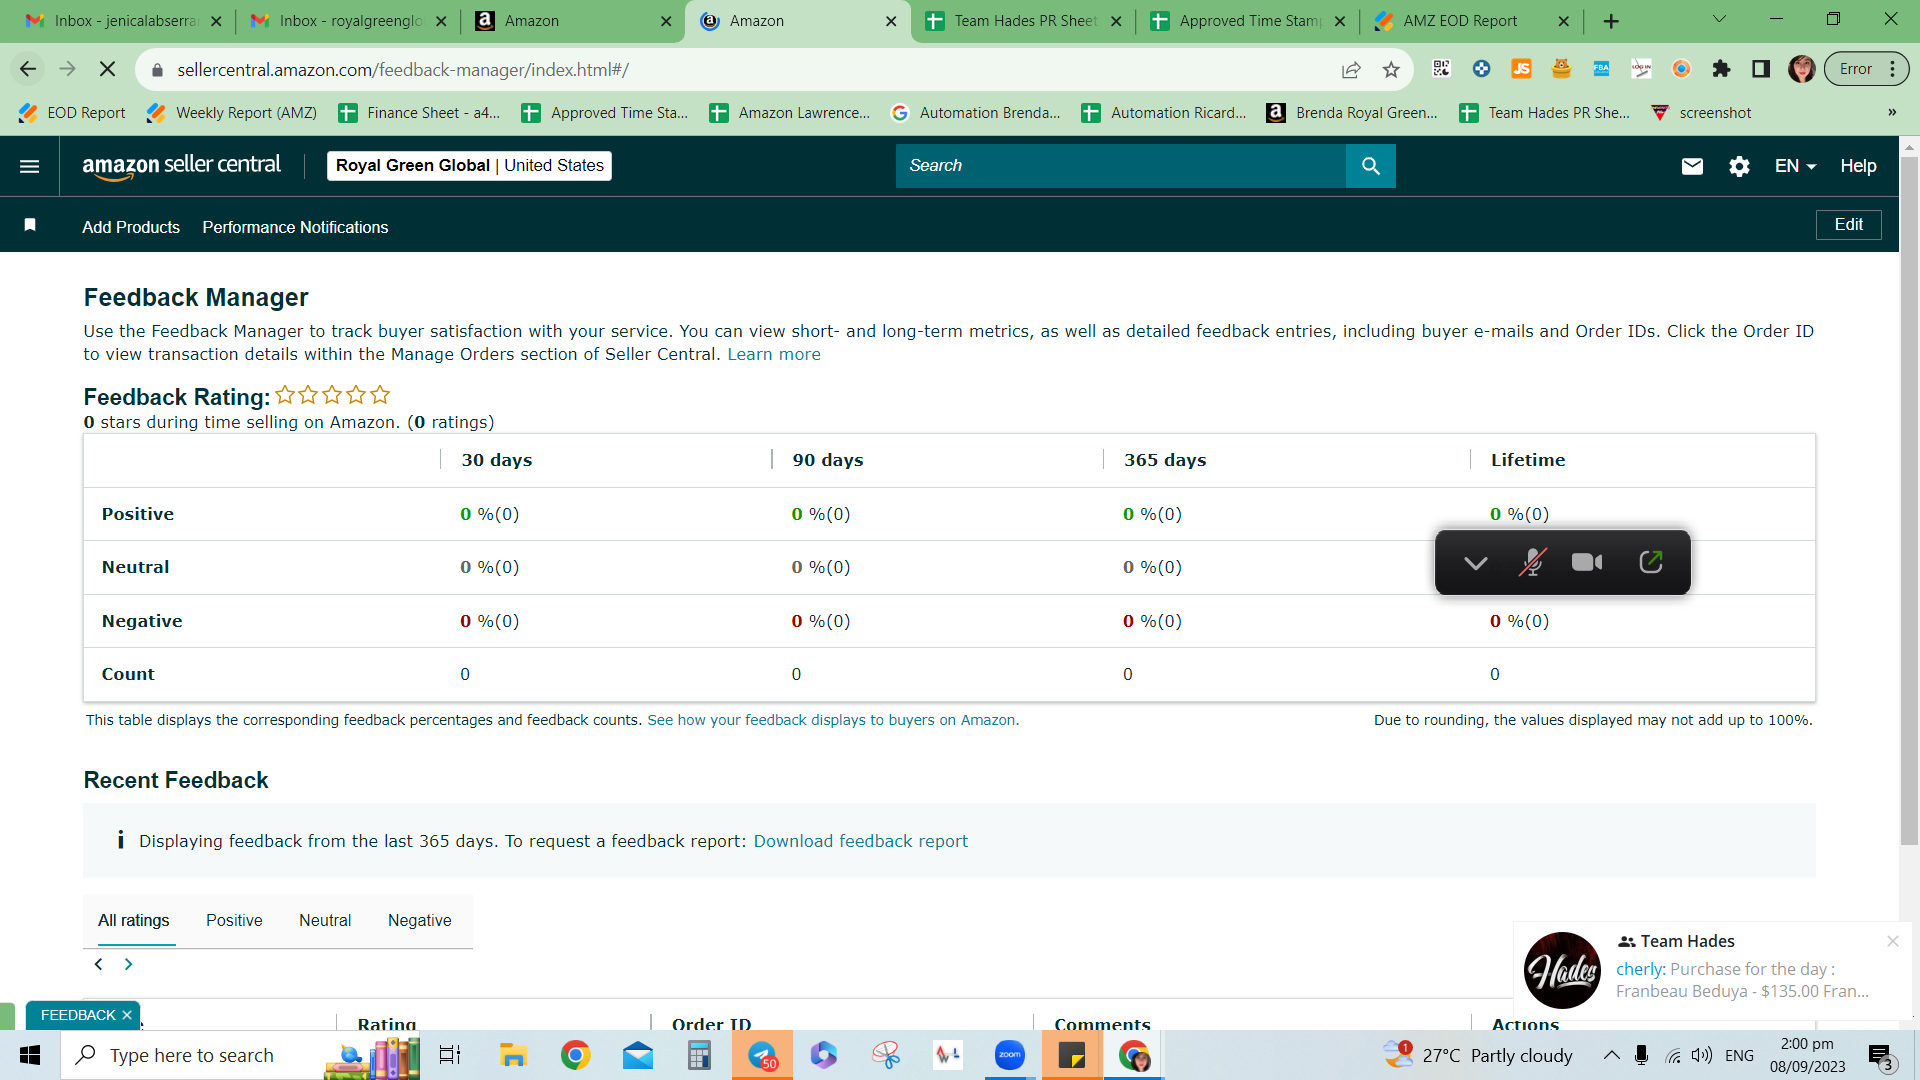Click into the Seller Central search field
The image size is (1920, 1080).
tap(1121, 166)
